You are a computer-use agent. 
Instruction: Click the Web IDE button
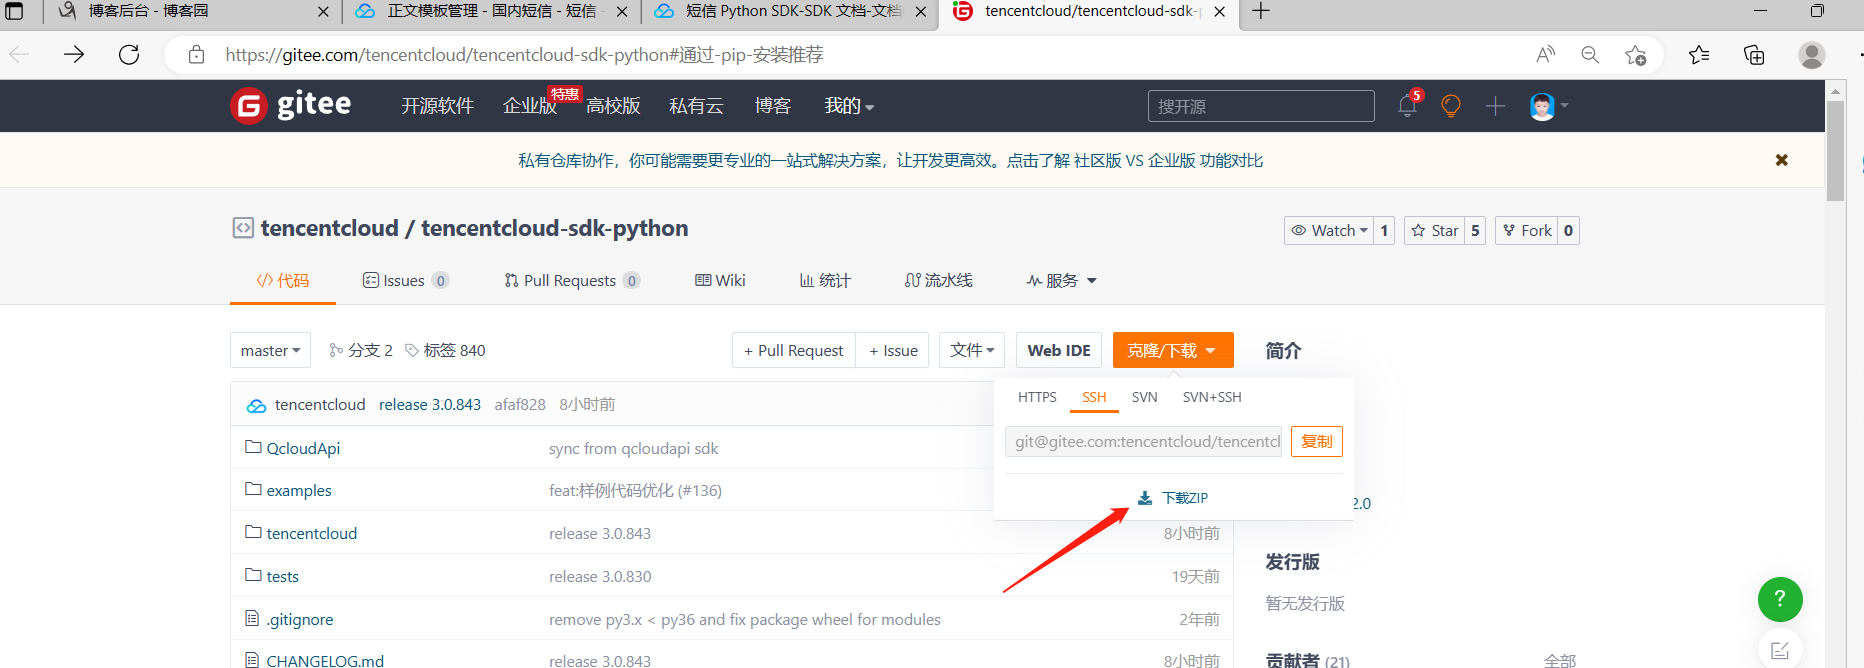(1059, 350)
